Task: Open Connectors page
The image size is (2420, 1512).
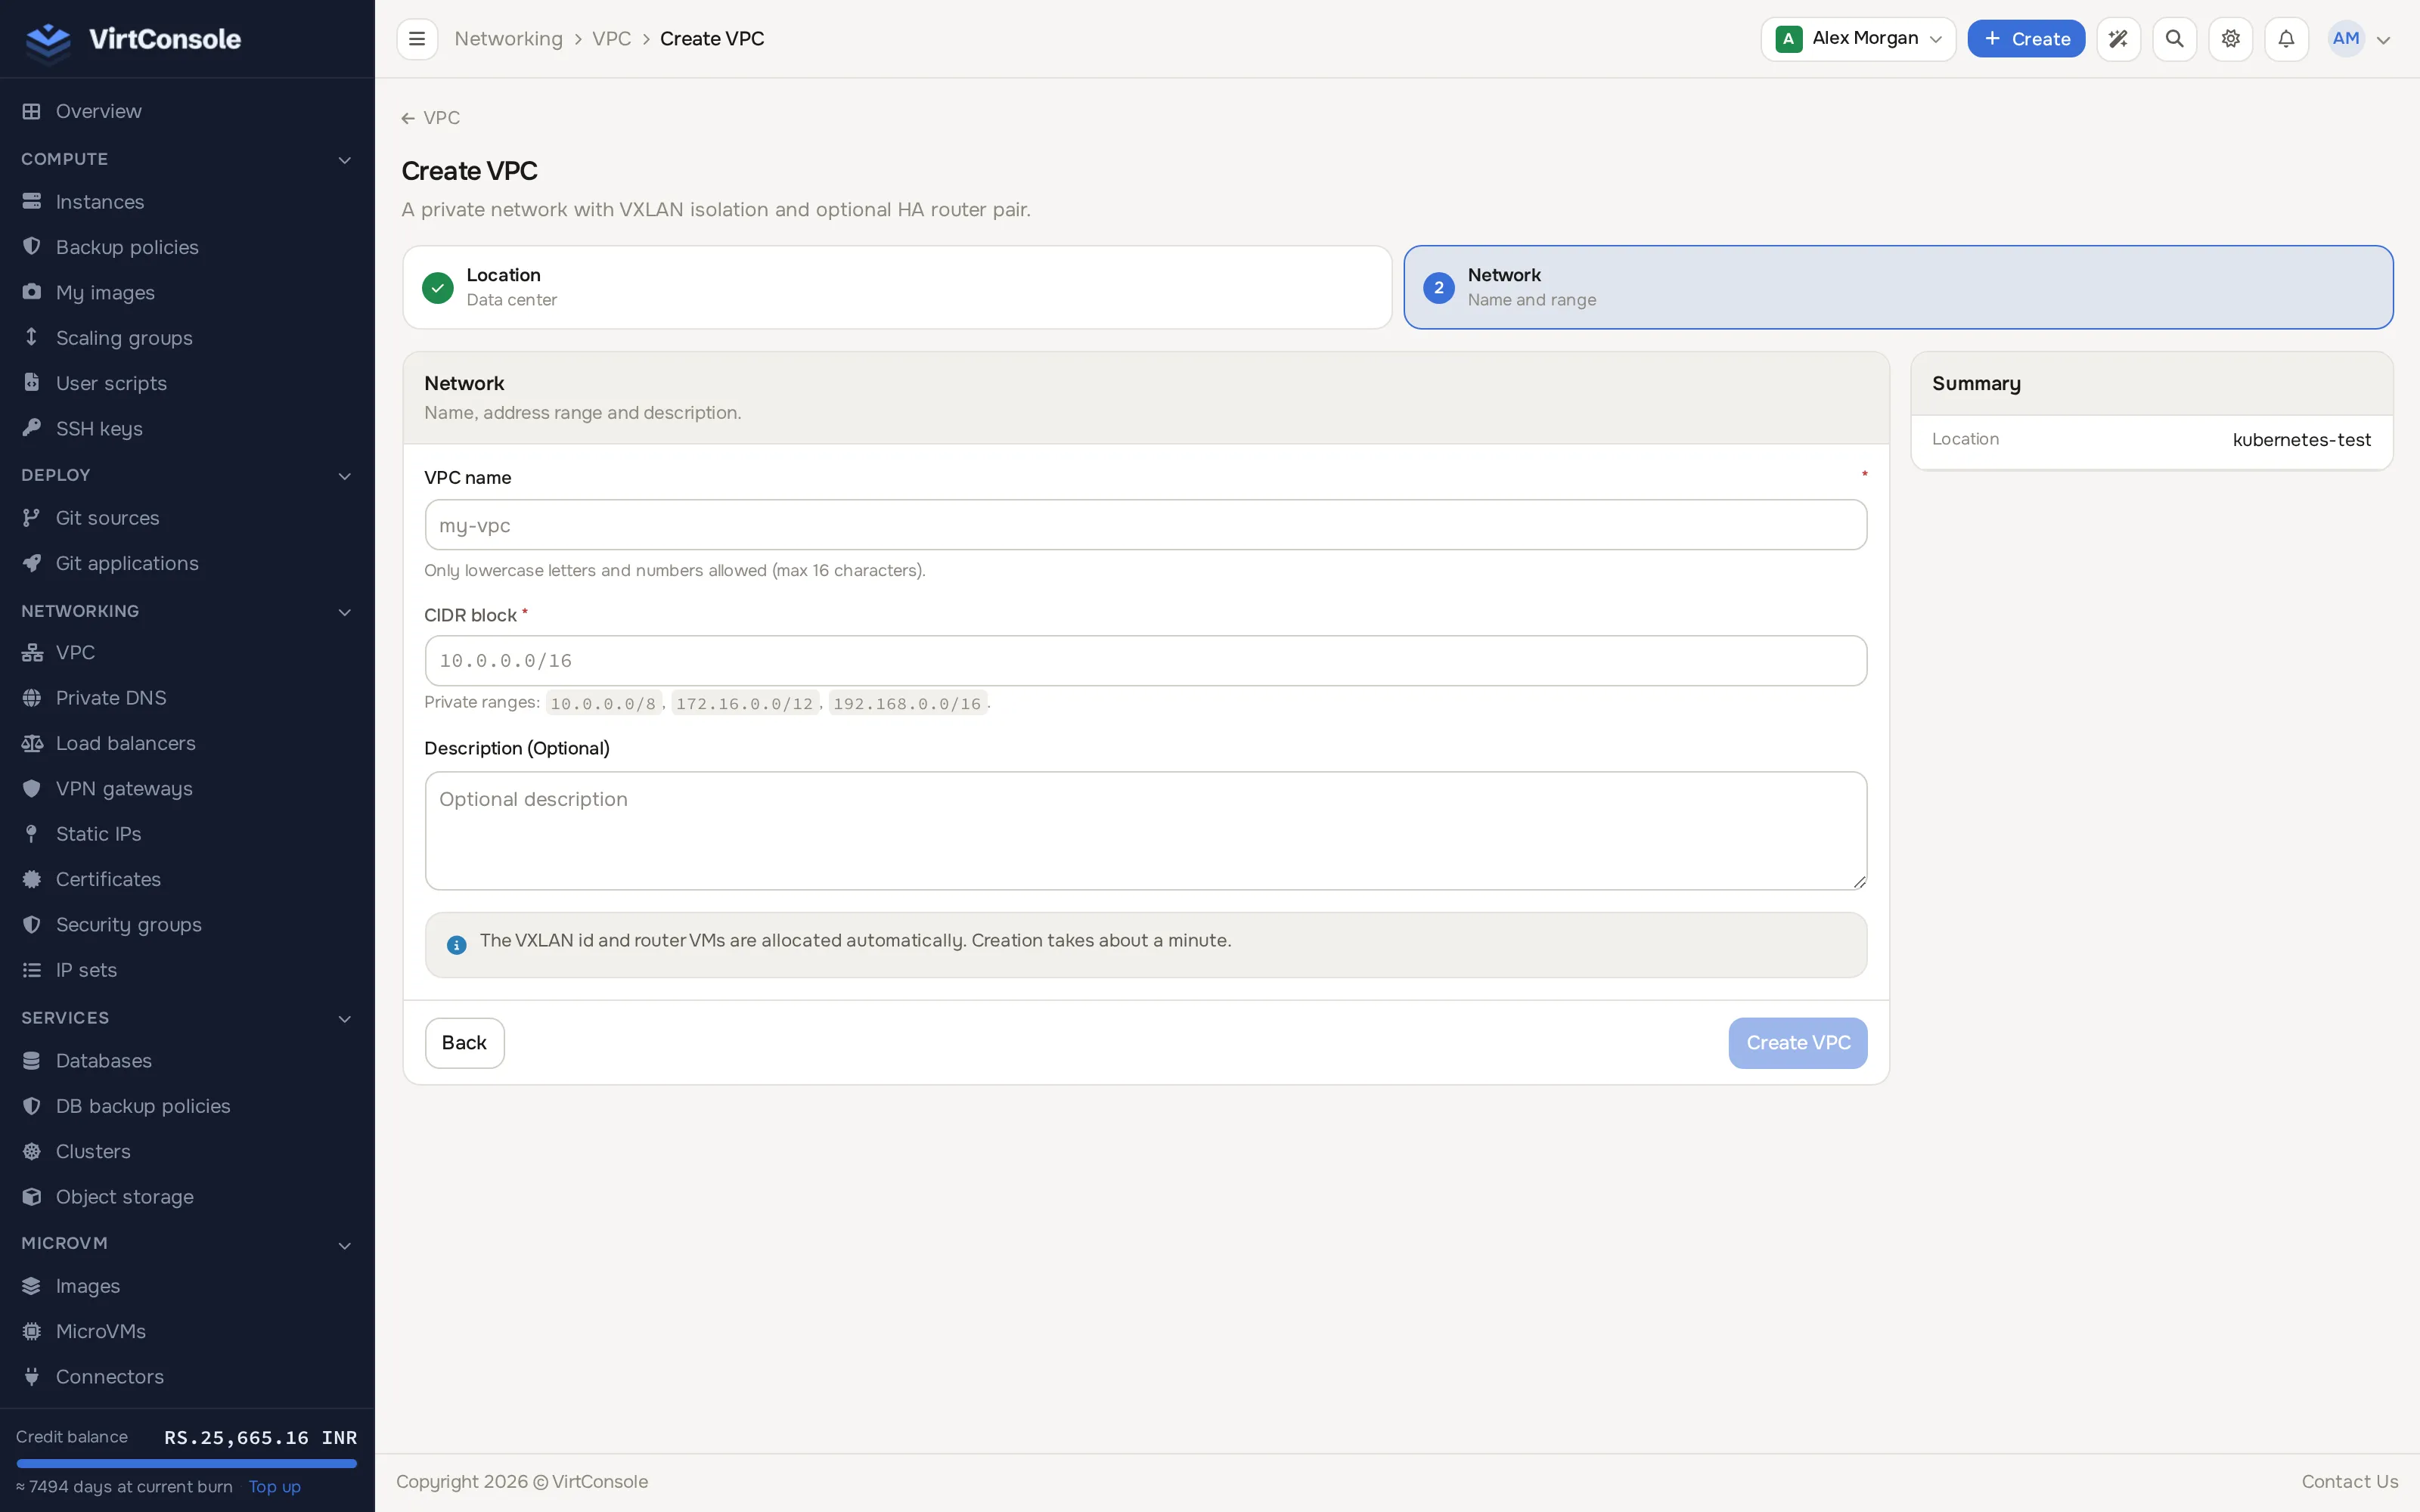Action: [187, 1376]
